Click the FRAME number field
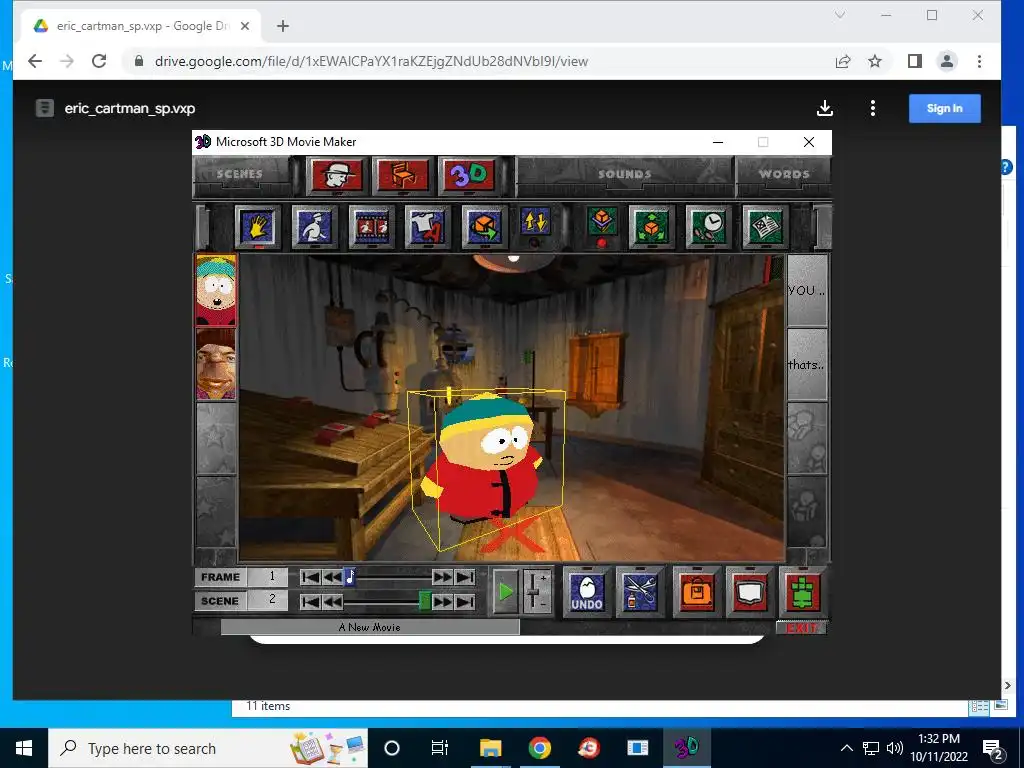The width and height of the screenshot is (1024, 768). [x=269, y=577]
